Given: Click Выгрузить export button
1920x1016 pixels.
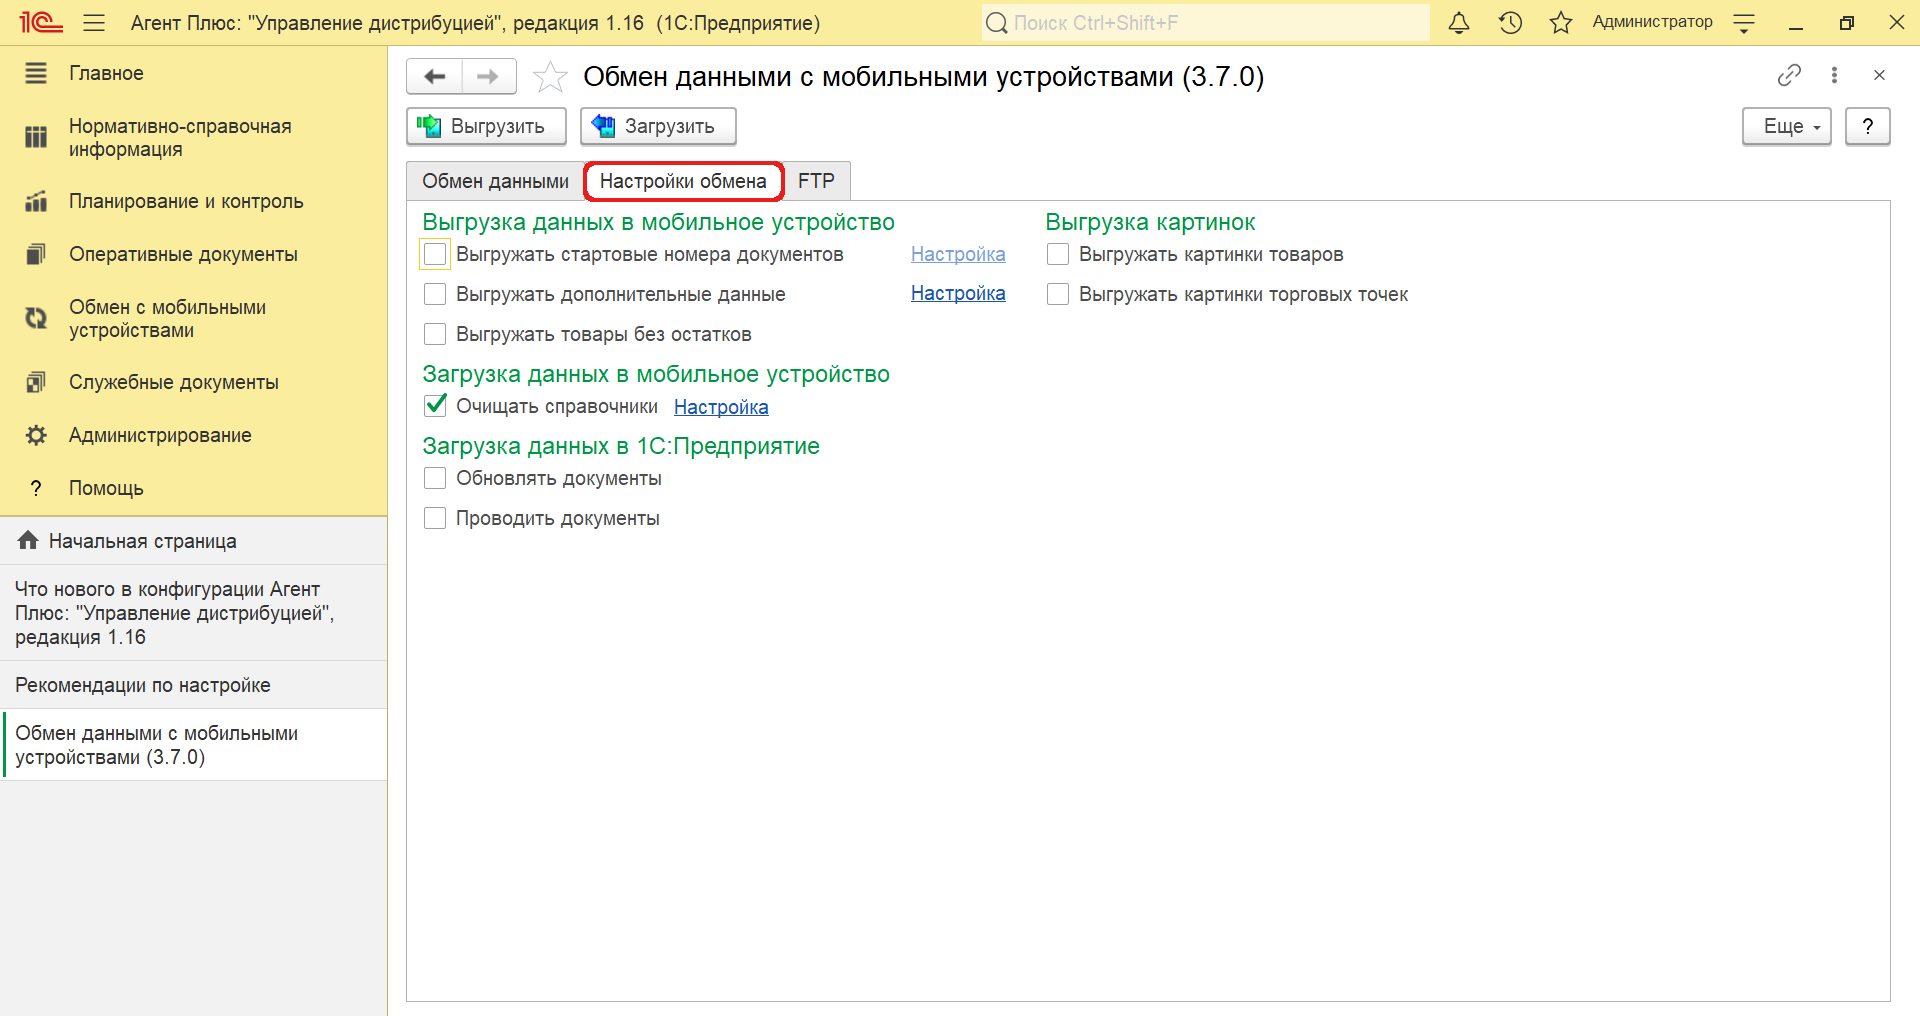Looking at the screenshot, I should click(486, 126).
